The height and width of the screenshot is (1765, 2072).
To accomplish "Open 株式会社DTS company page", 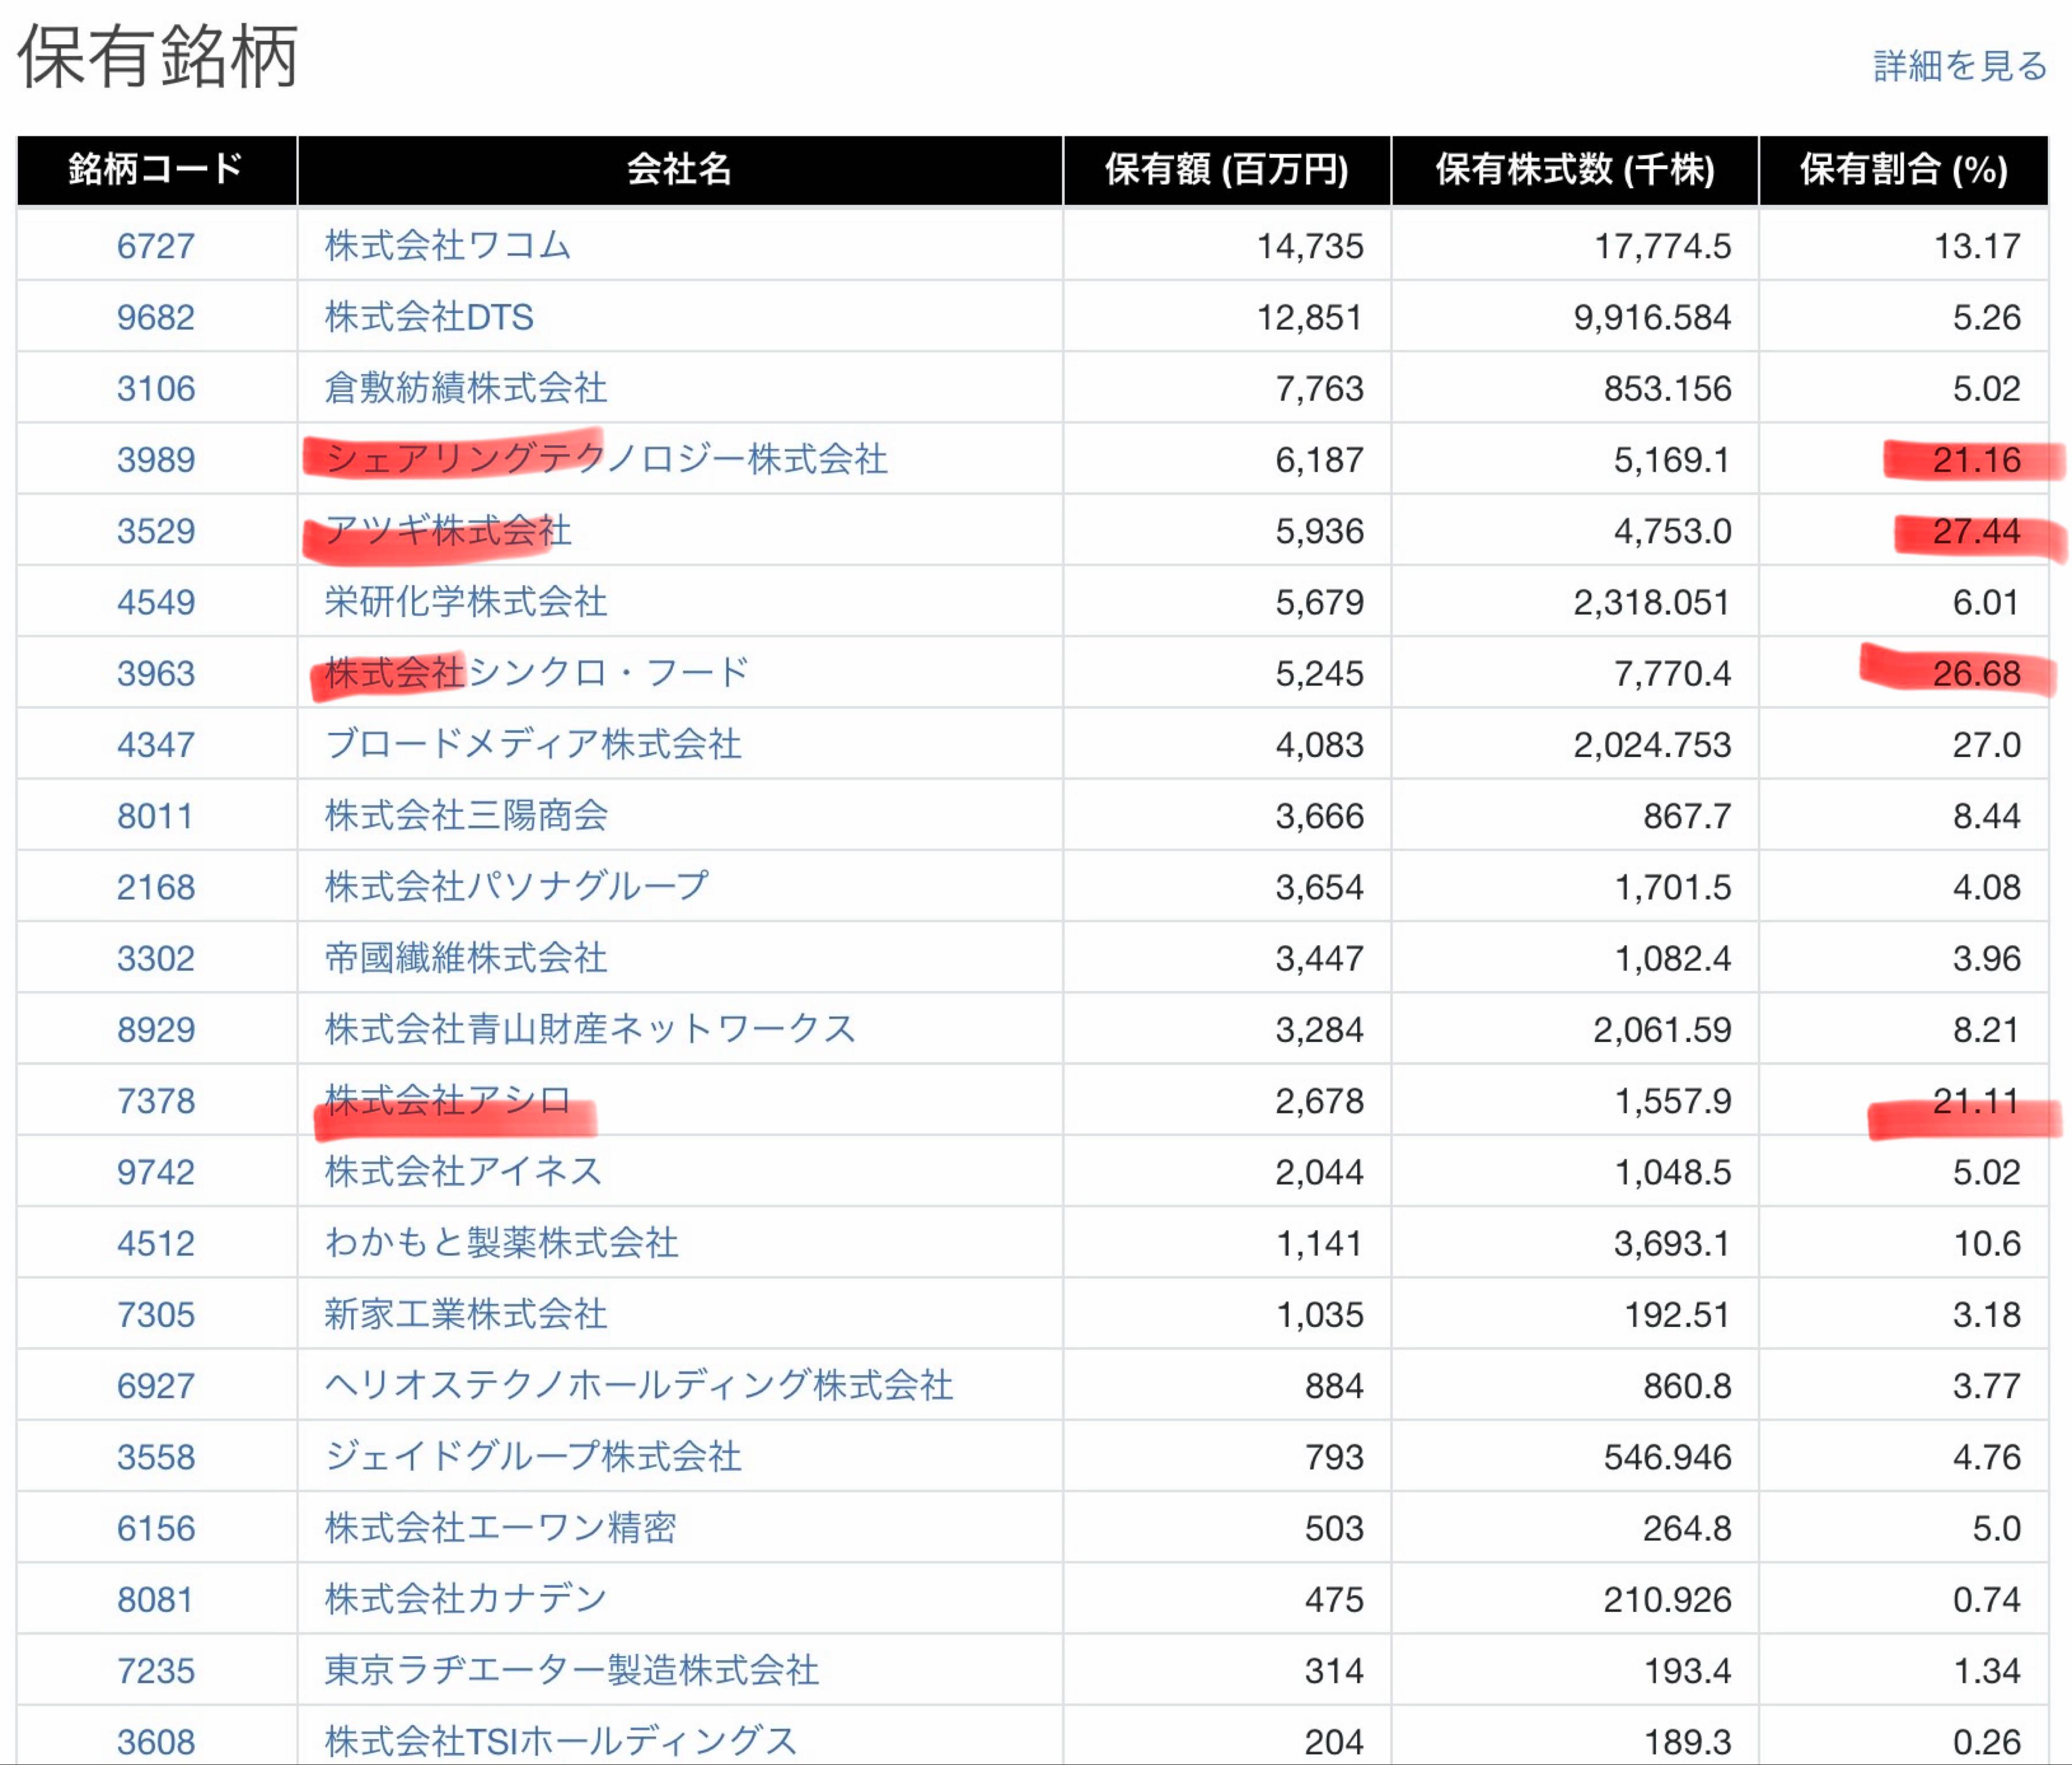I will click(x=429, y=317).
